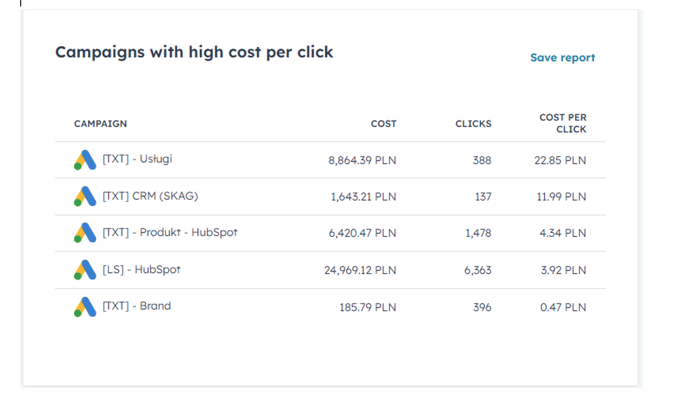The height and width of the screenshot is (402, 679).
Task: Open the [TXT] - Usługi campaign
Action: click(137, 159)
